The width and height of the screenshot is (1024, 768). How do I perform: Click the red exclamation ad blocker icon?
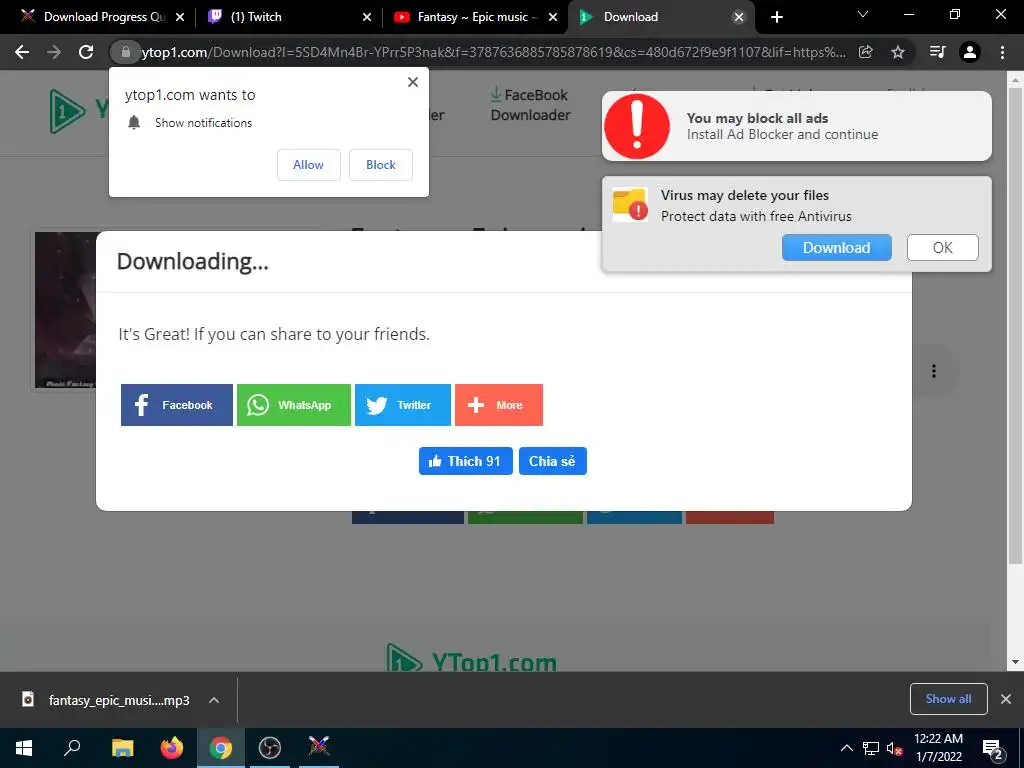[x=637, y=126]
